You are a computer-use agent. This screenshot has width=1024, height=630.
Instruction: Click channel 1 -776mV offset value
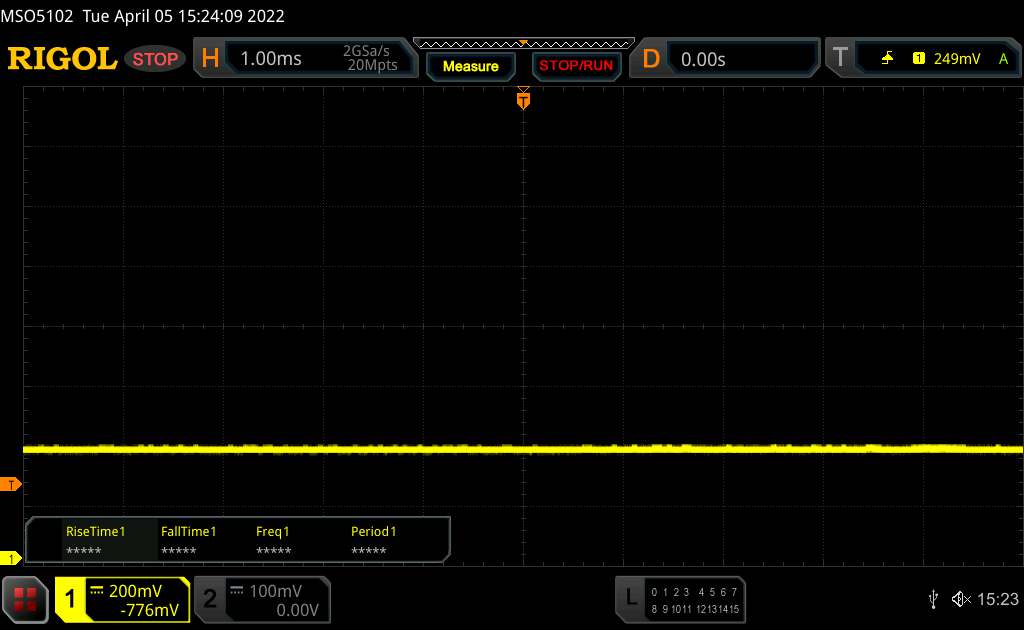tap(150, 610)
